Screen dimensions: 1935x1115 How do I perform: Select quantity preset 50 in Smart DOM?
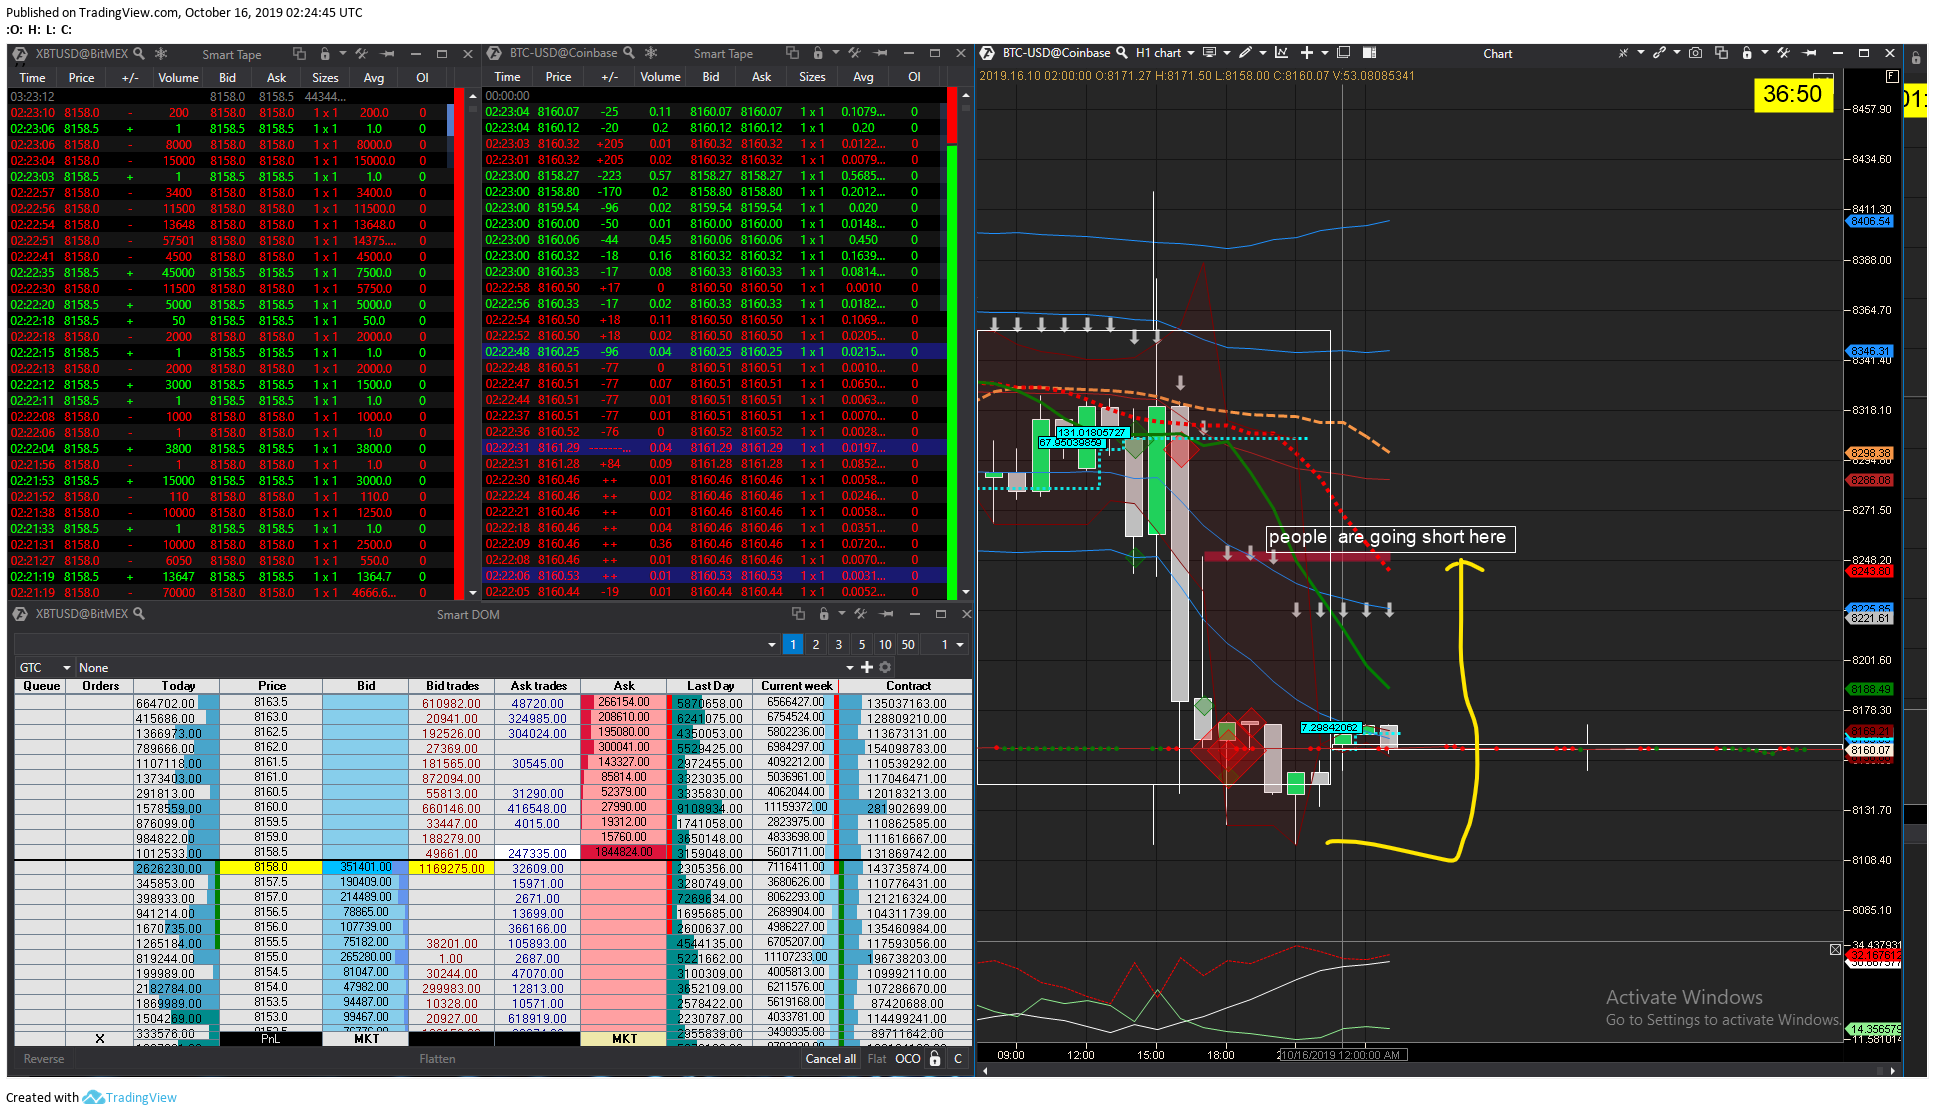[x=908, y=644]
